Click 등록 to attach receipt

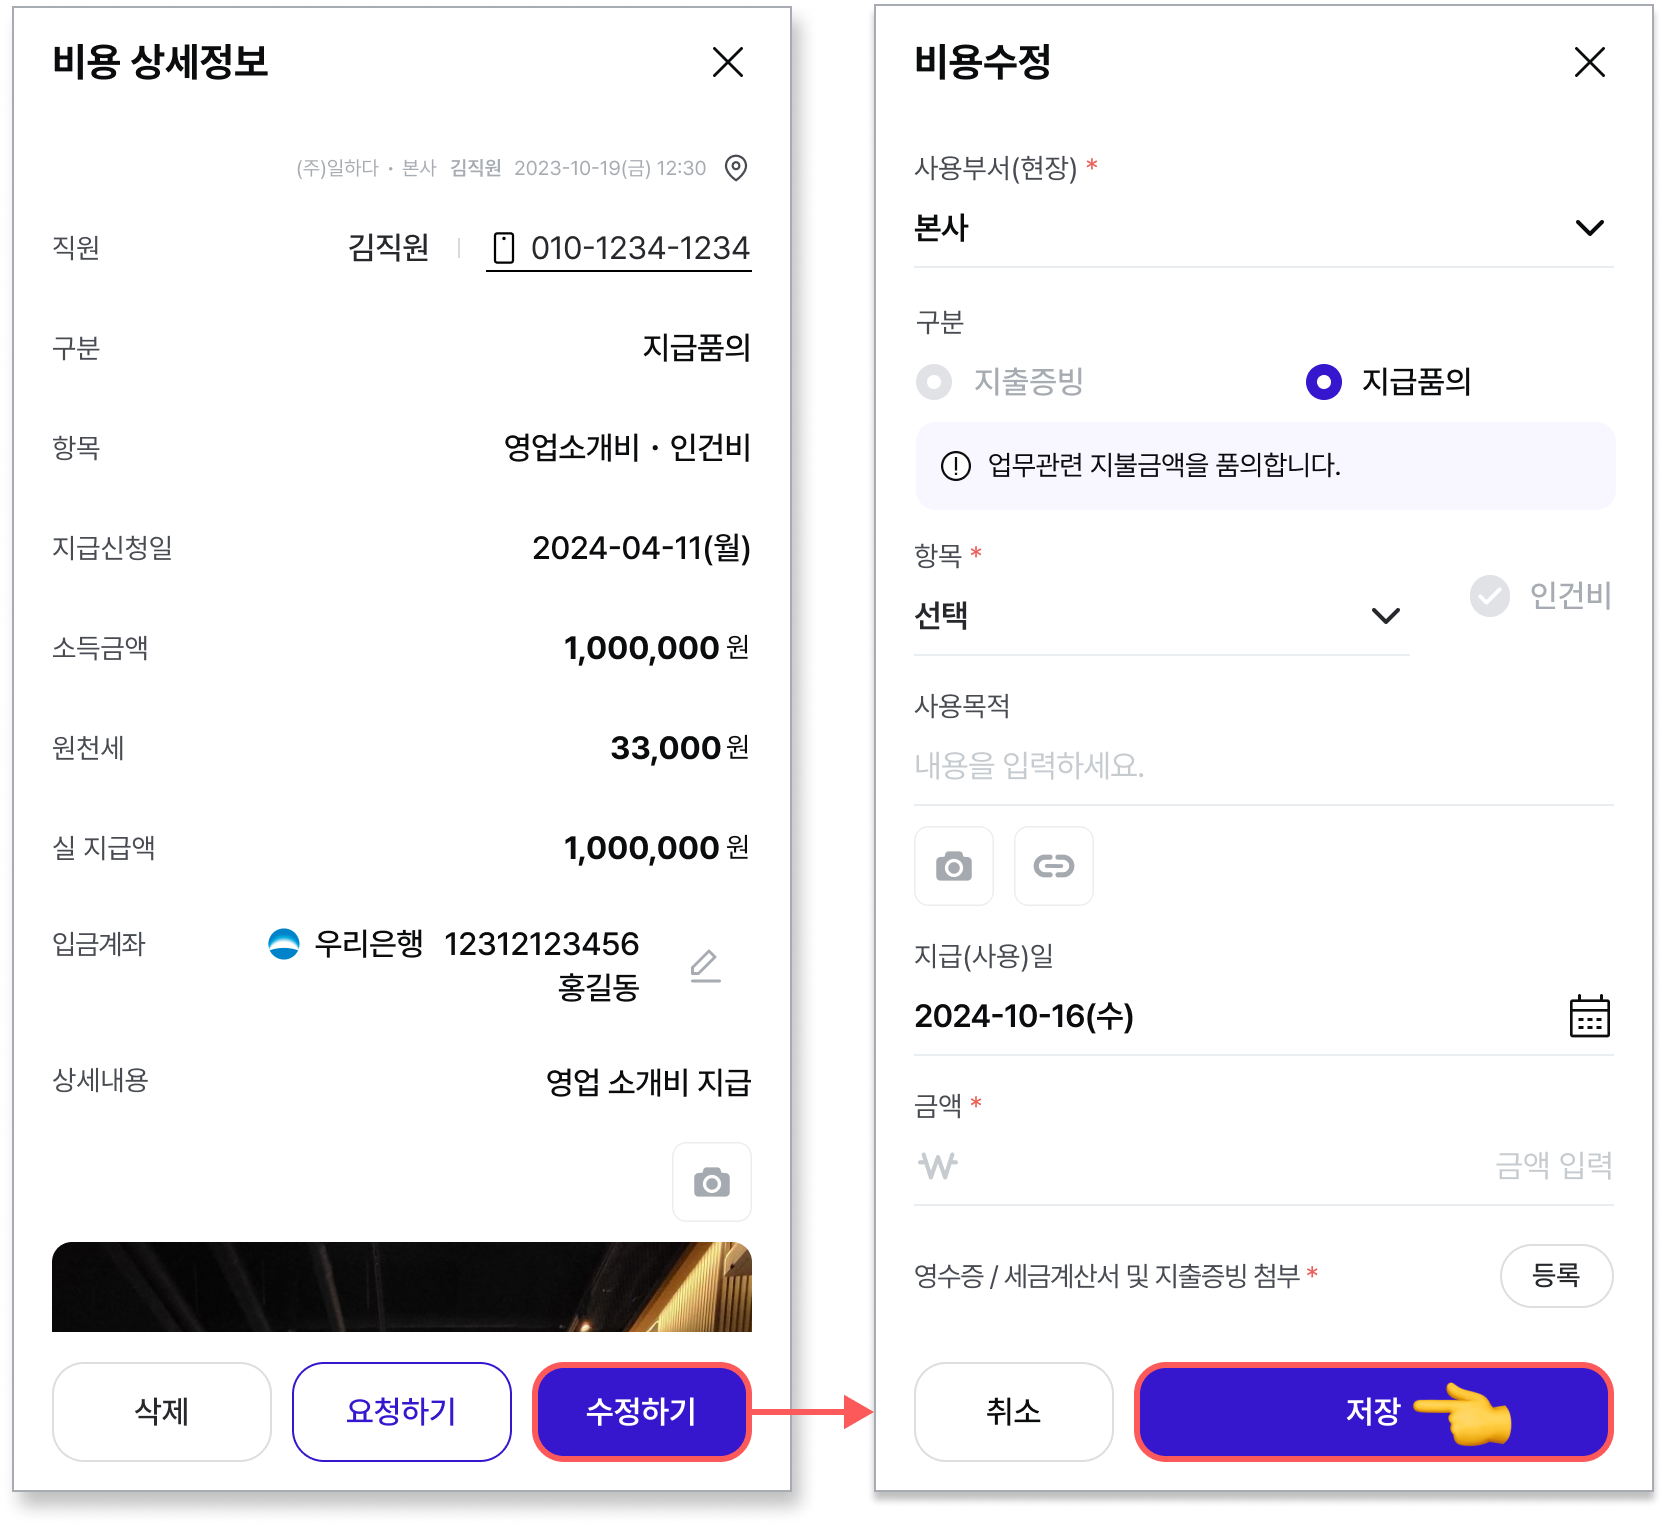pos(1556,1275)
